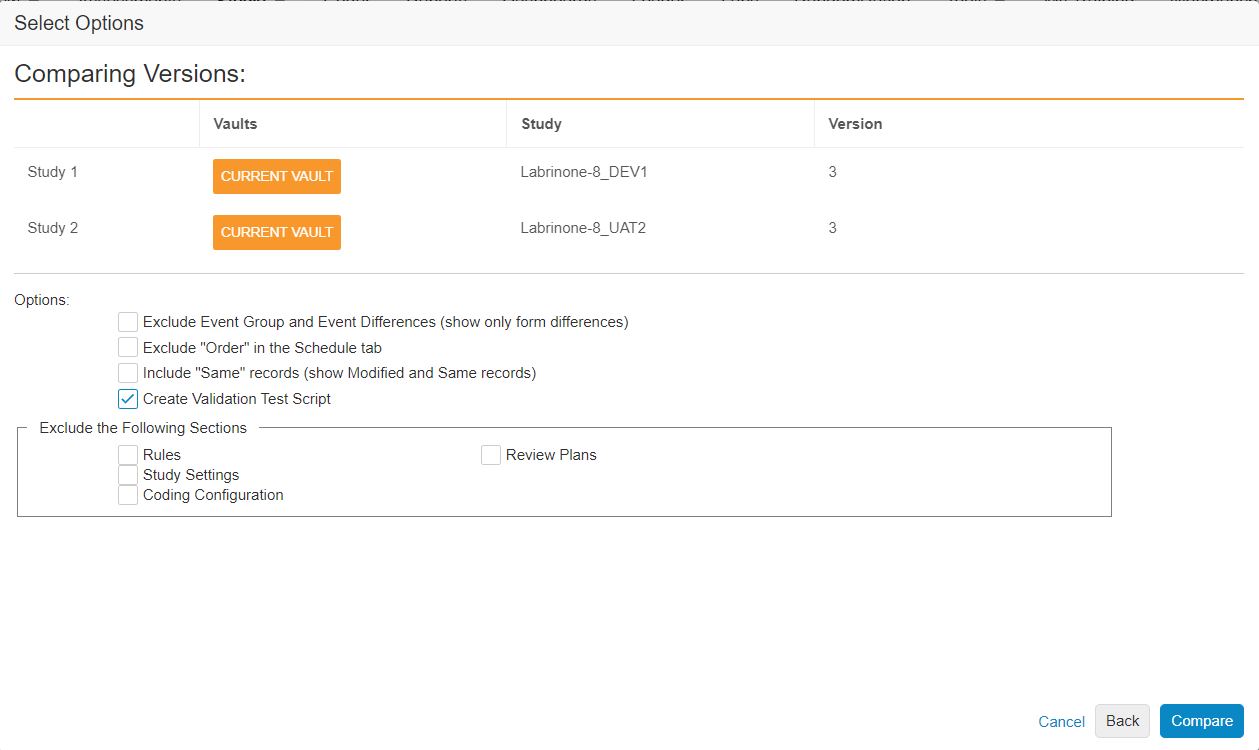1259x750 pixels.
Task: Exclude the Rules section
Action: tap(128, 455)
